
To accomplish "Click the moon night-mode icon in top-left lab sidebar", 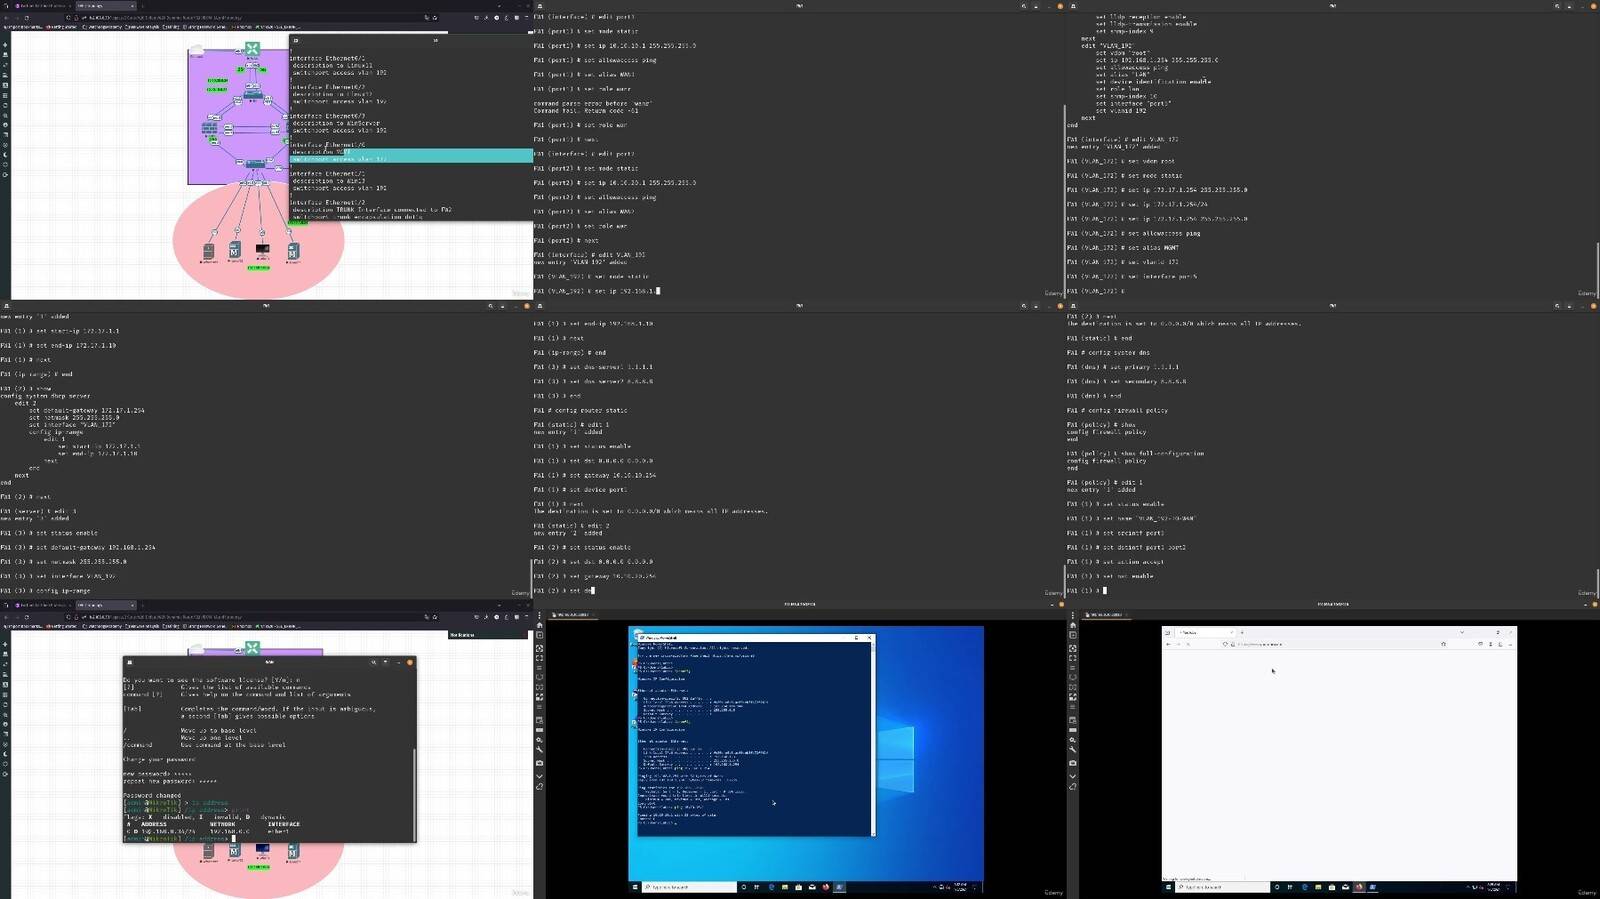I will point(5,155).
